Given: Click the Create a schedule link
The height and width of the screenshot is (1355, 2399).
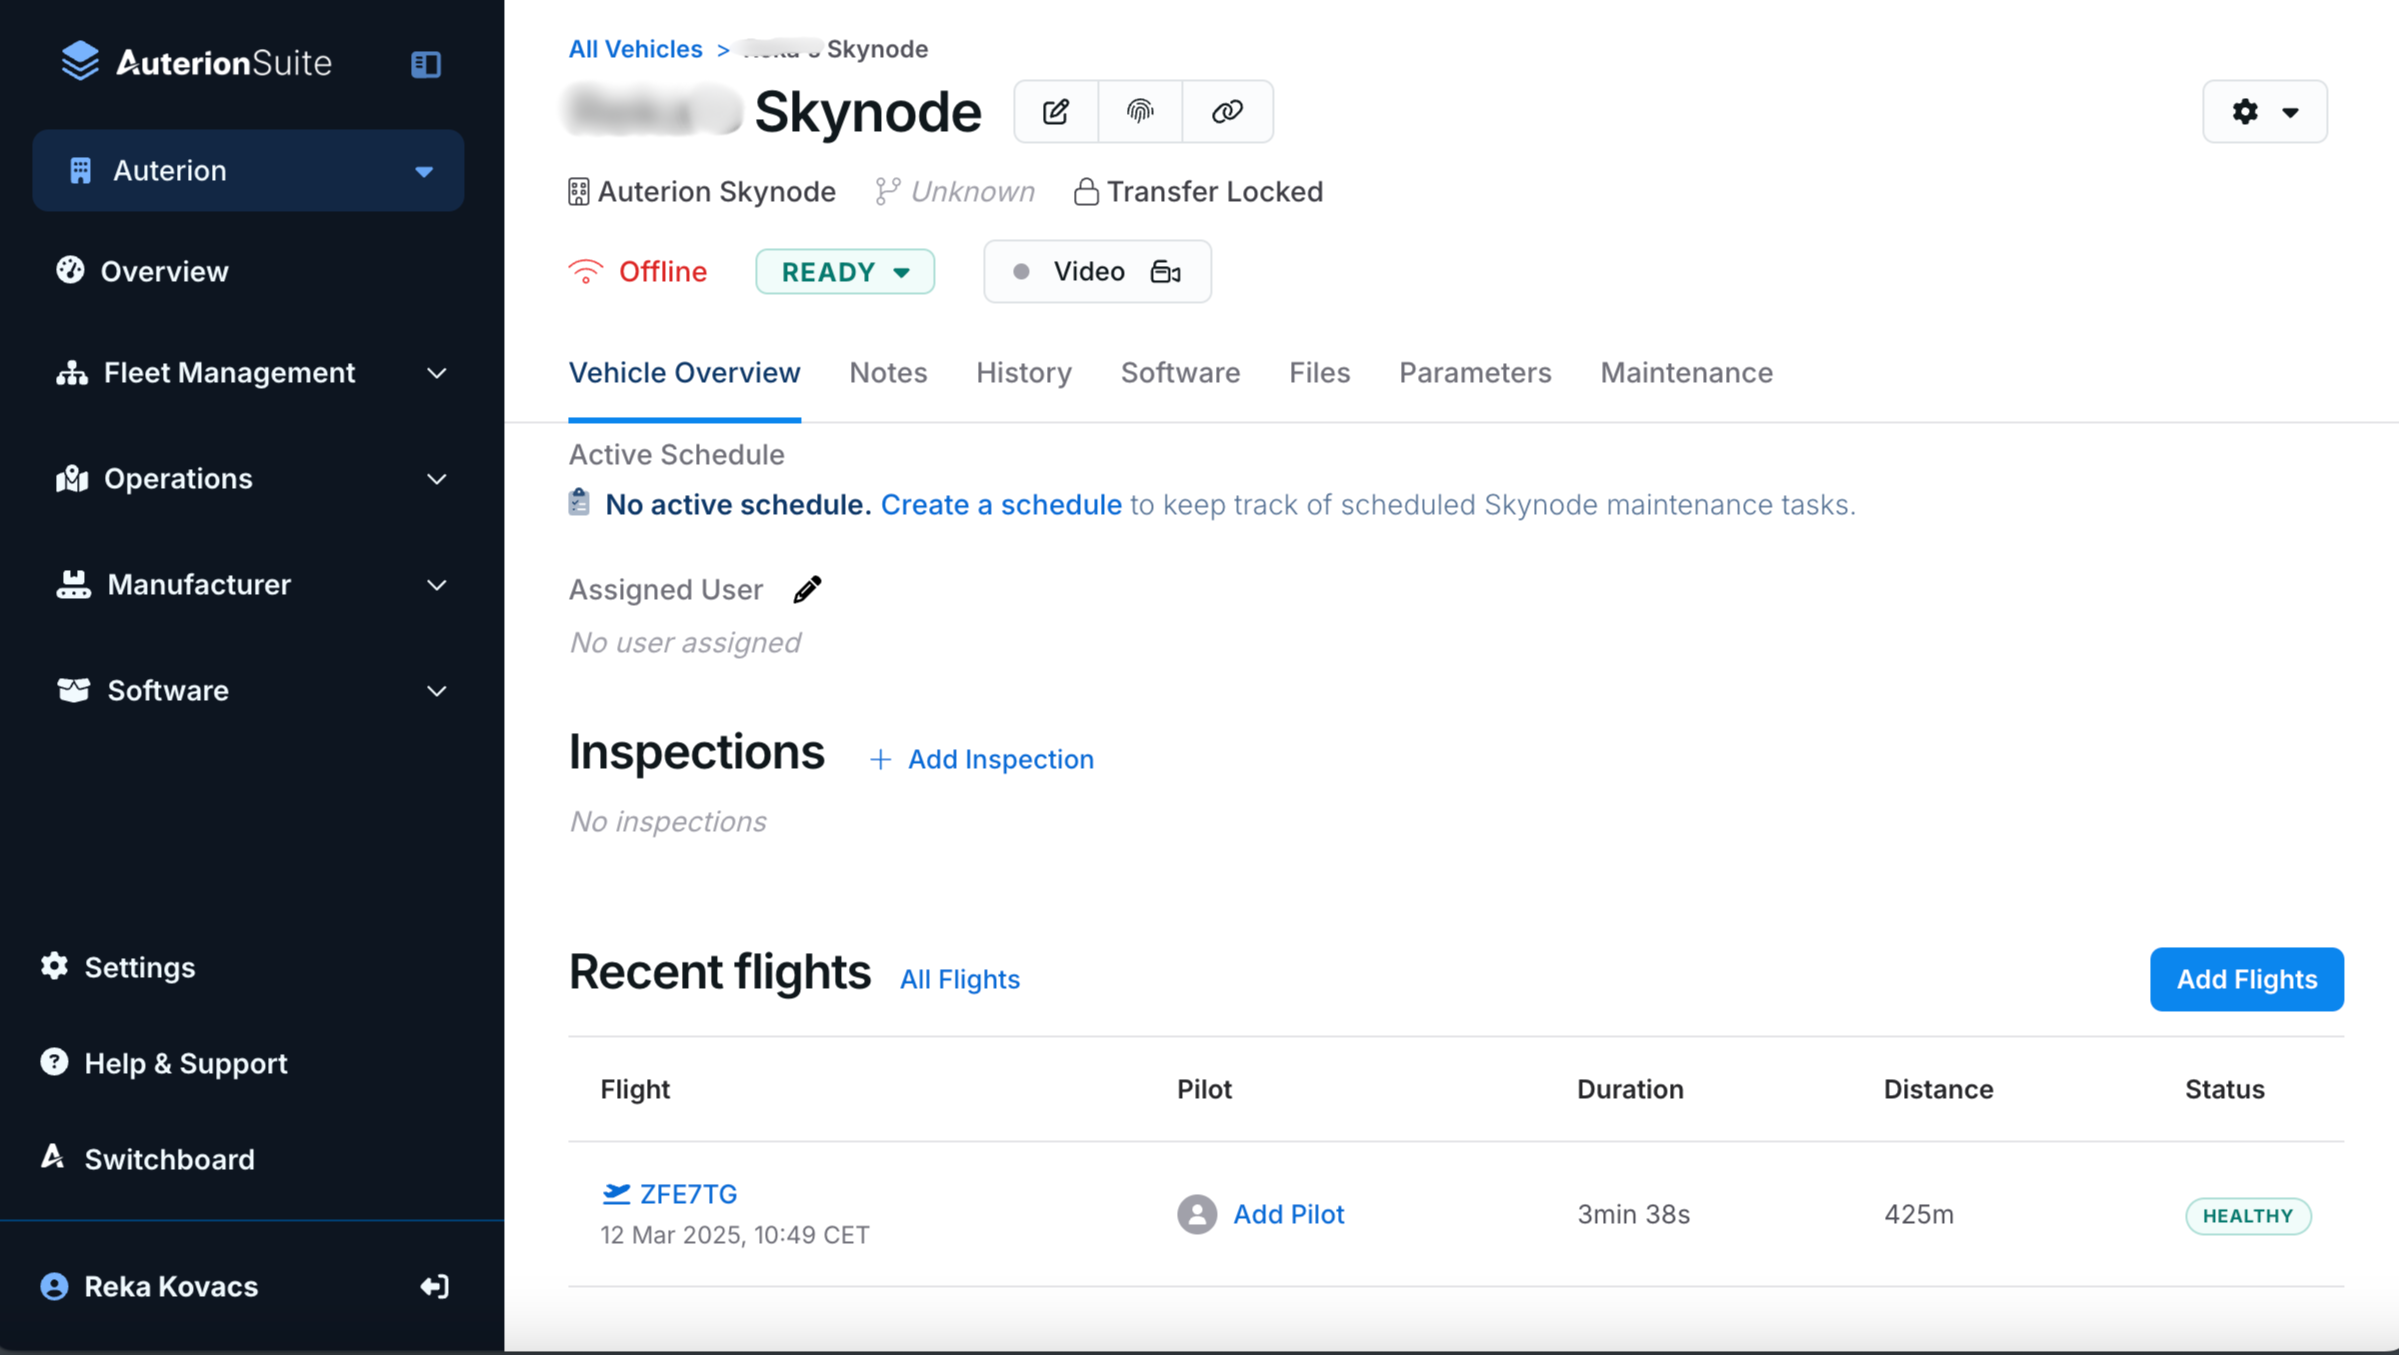Looking at the screenshot, I should [x=1000, y=505].
